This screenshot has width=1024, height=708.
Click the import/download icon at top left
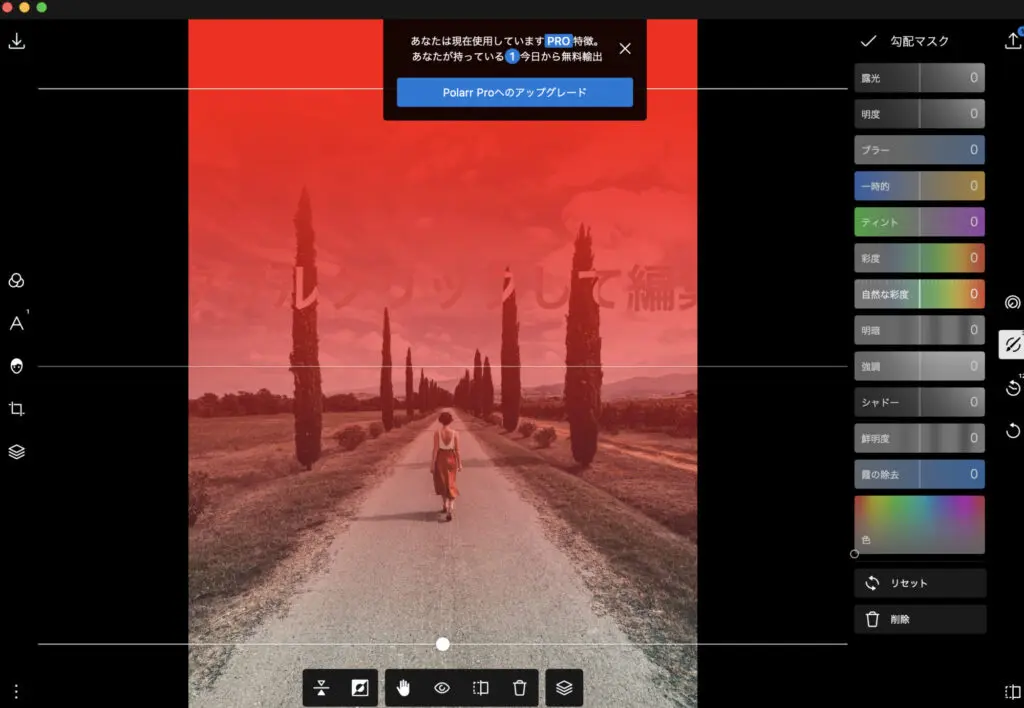16,42
